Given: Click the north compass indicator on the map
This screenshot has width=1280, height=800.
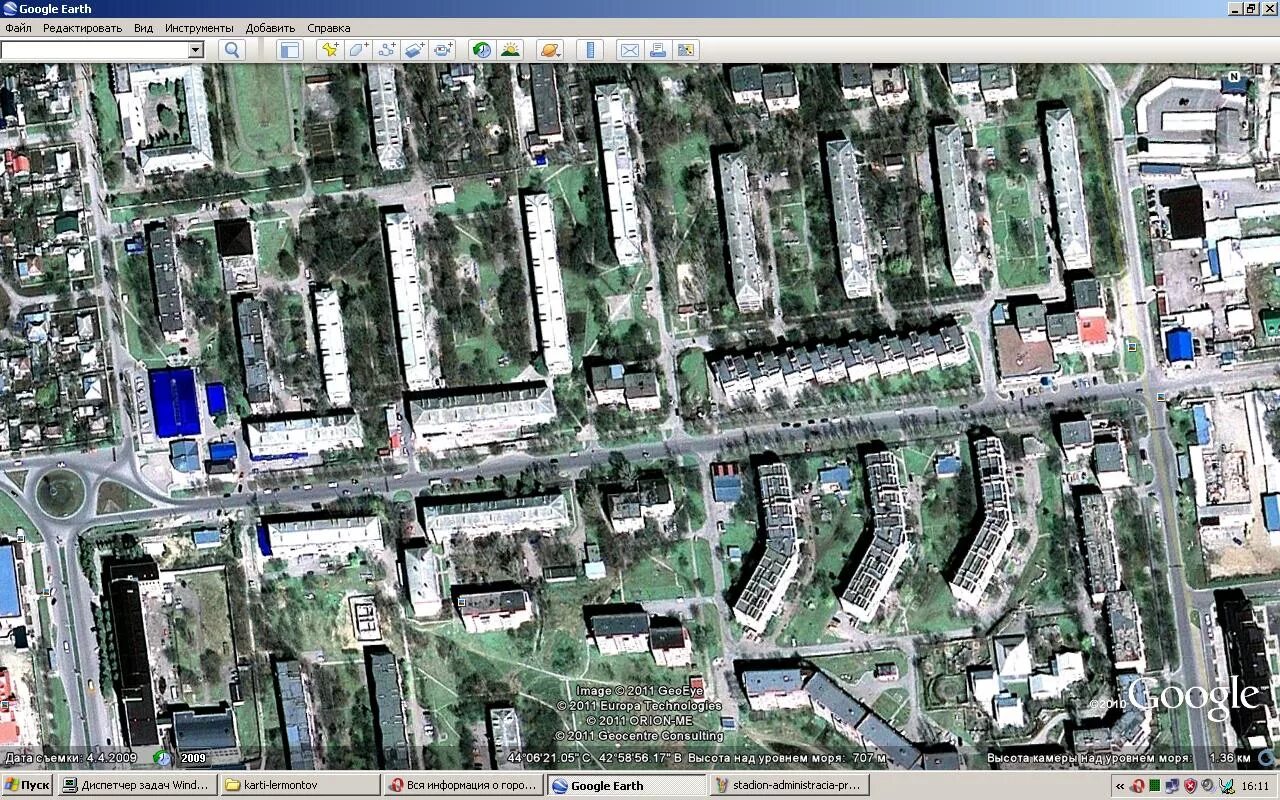Looking at the screenshot, I should [x=1233, y=77].
